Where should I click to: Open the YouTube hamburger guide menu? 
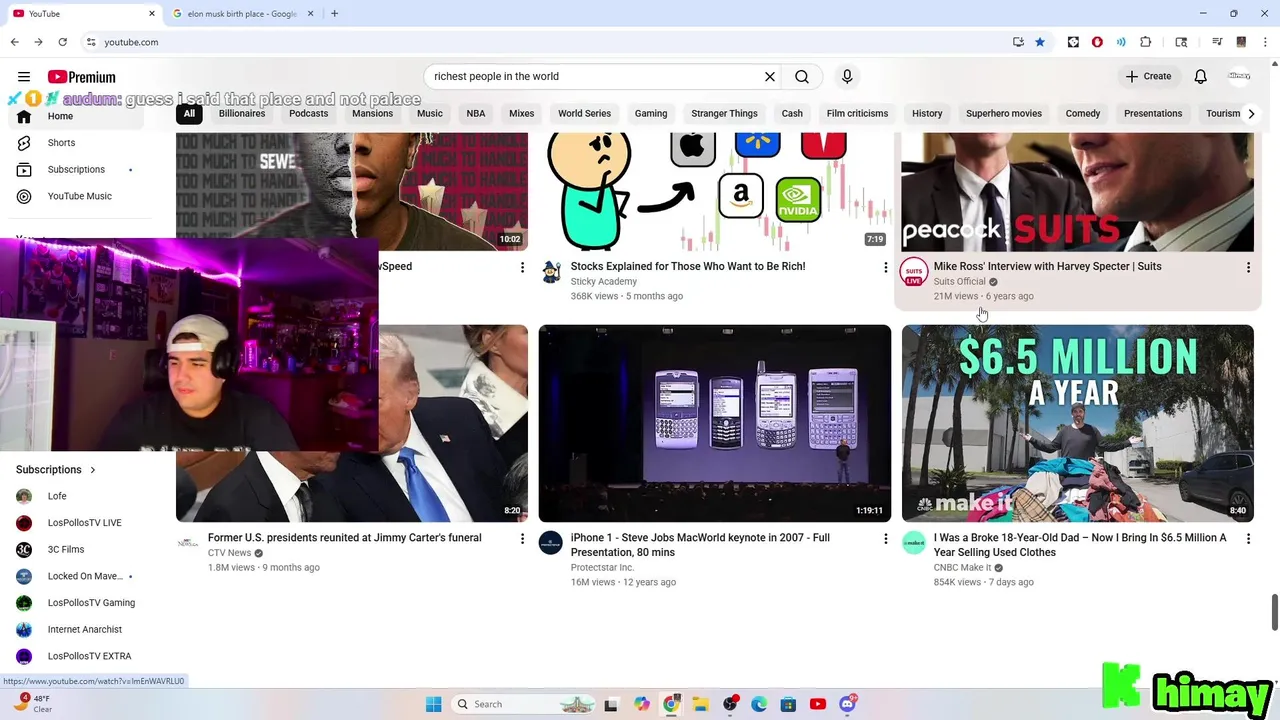[x=24, y=76]
